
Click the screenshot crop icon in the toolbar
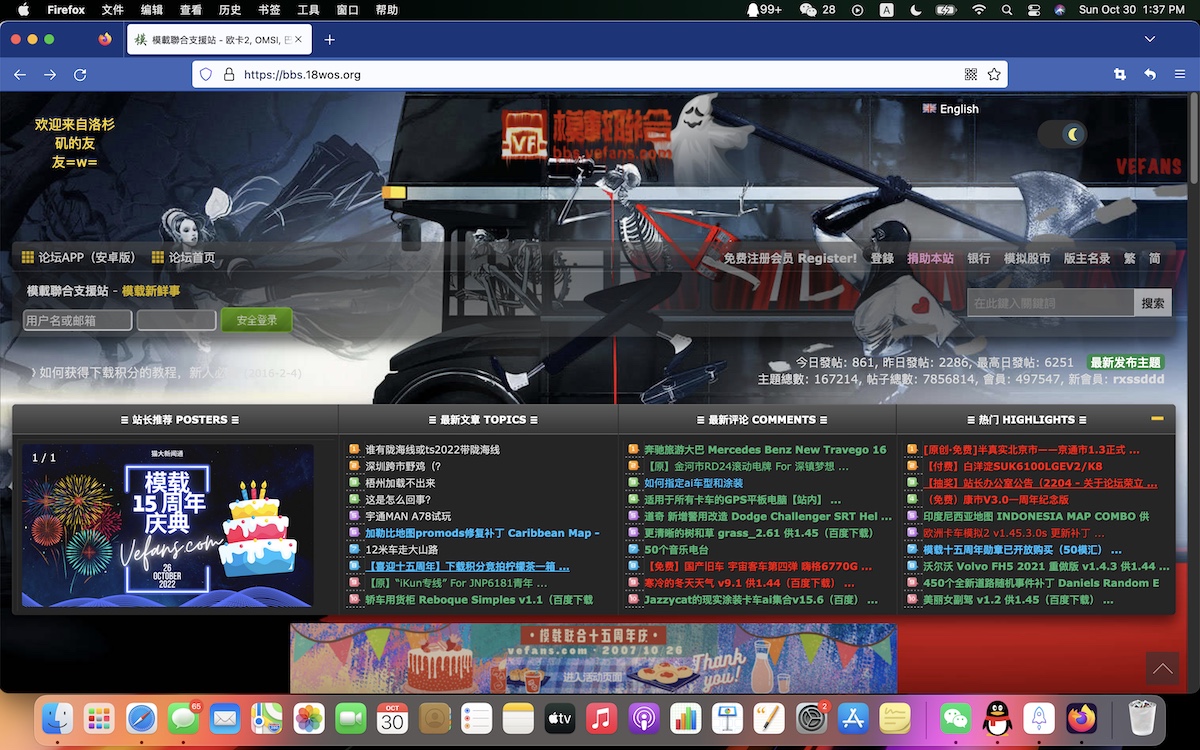pos(1119,75)
